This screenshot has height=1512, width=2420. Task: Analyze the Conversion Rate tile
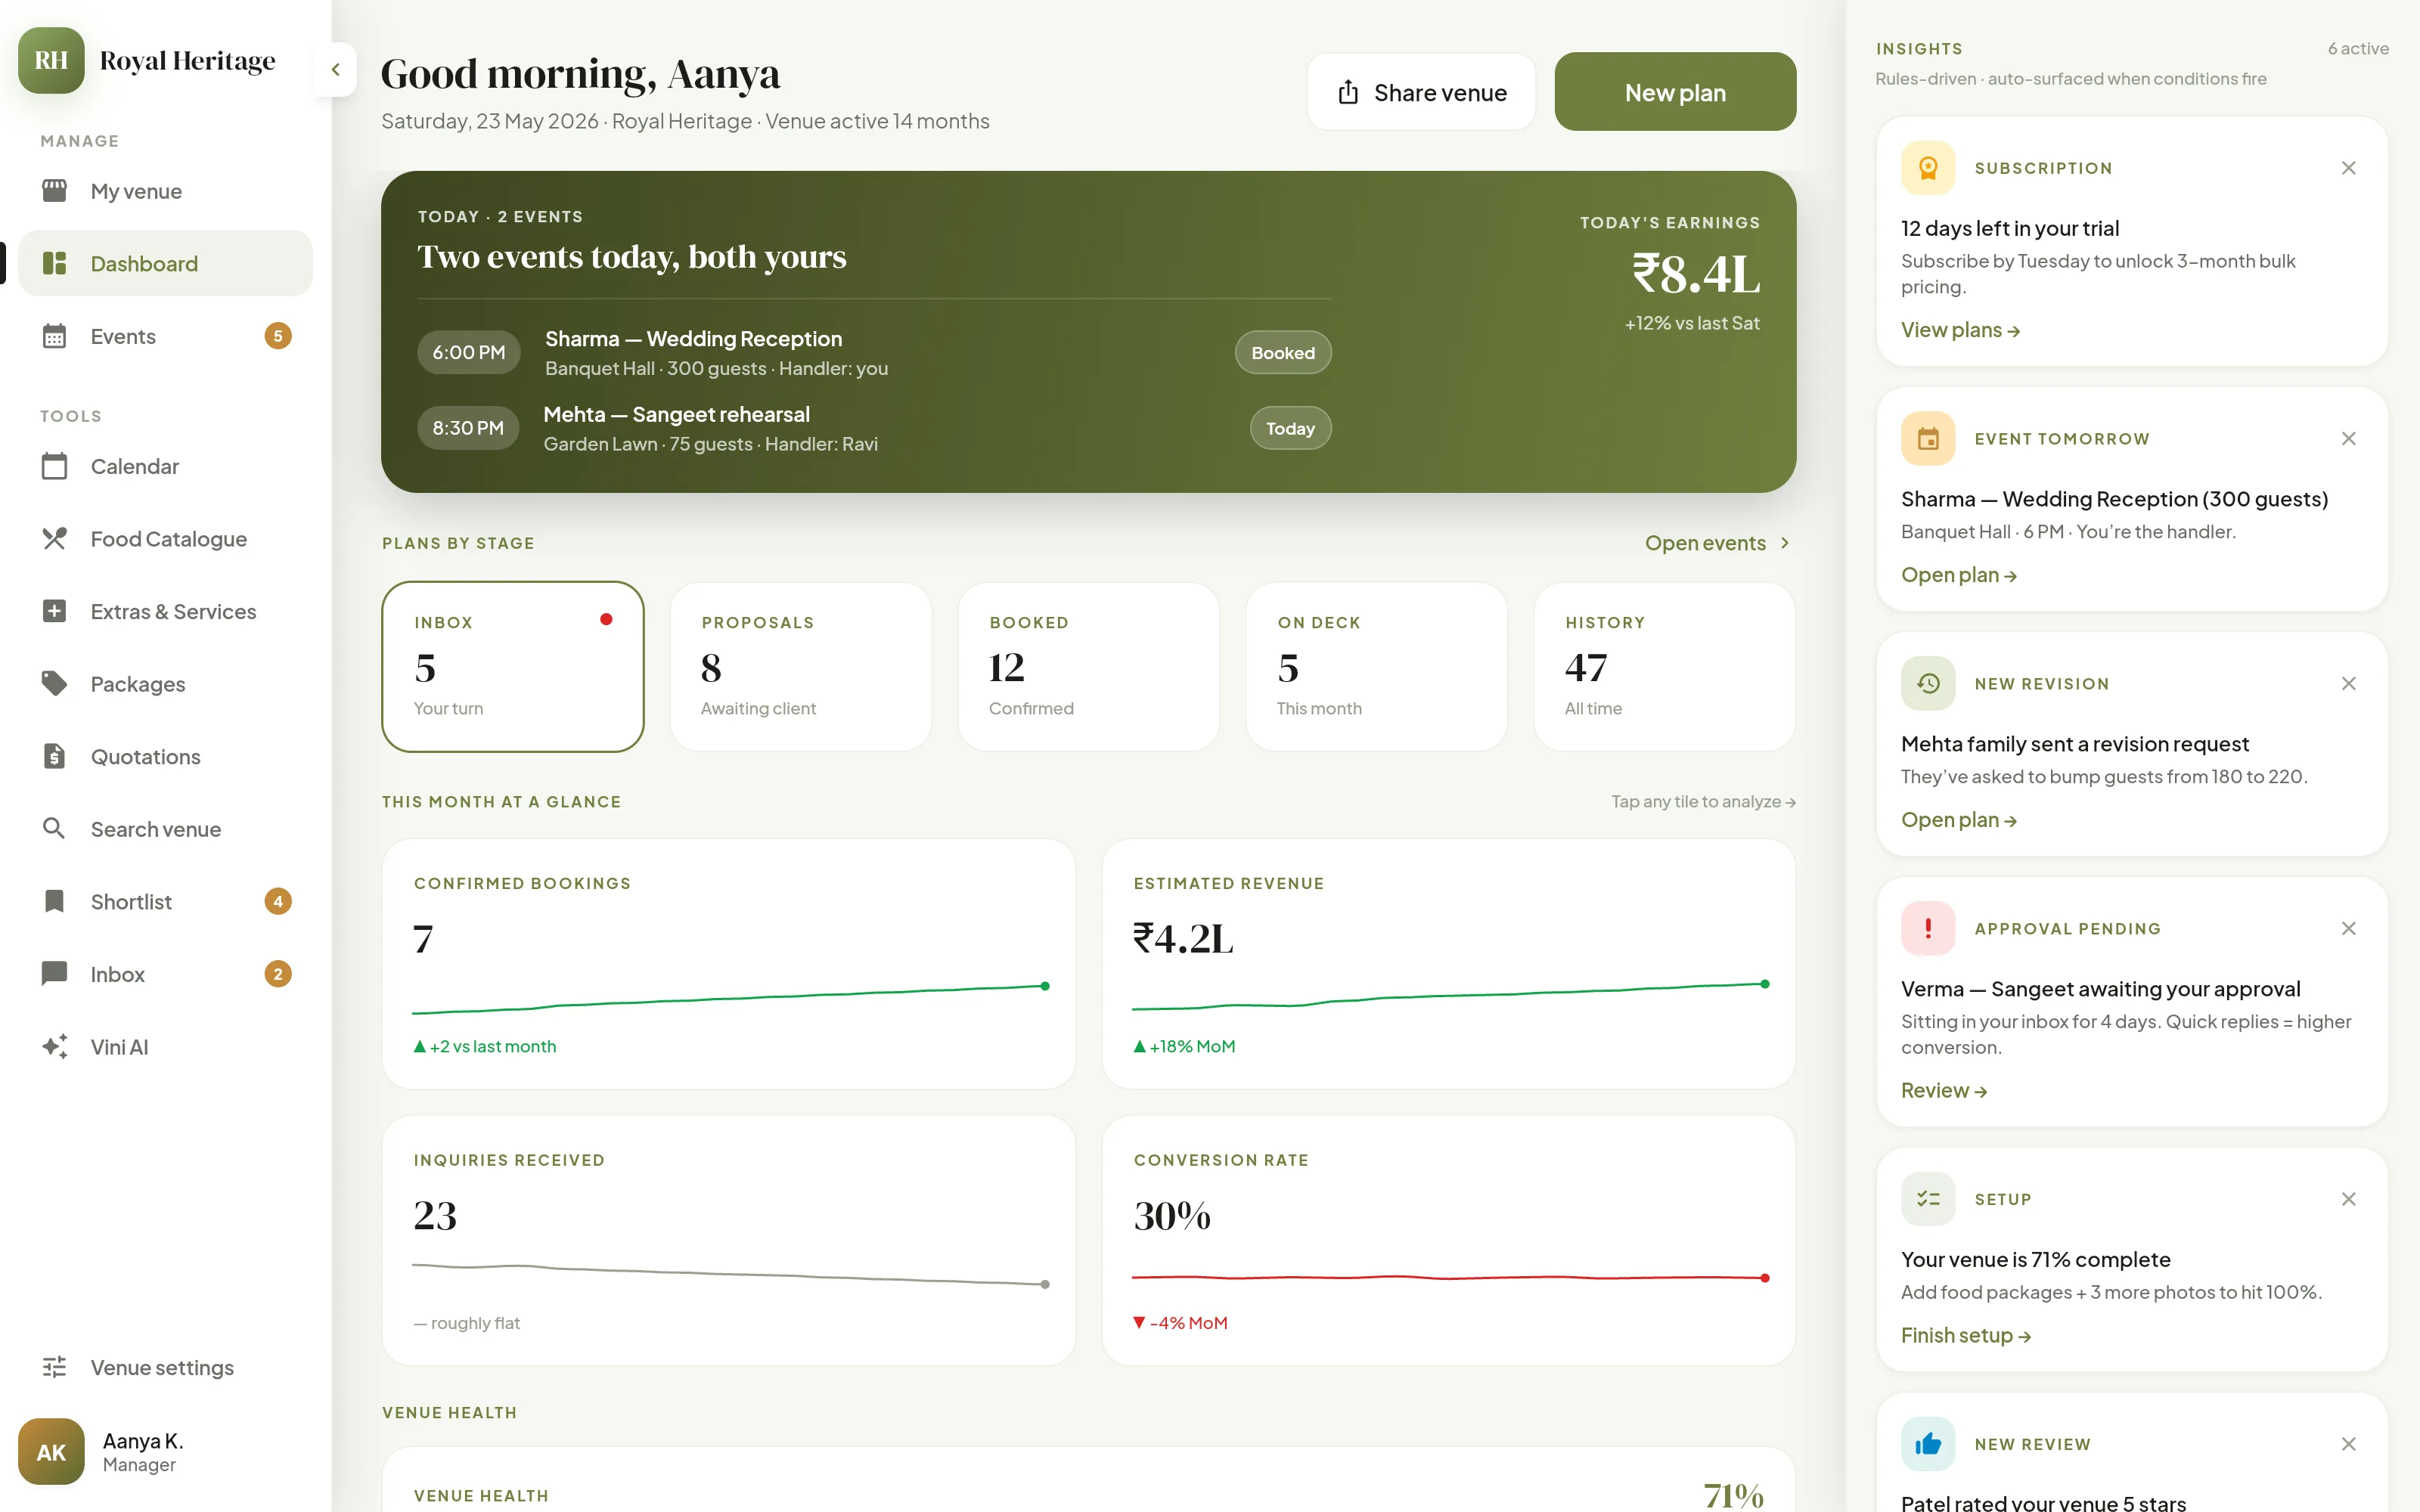point(1449,1241)
